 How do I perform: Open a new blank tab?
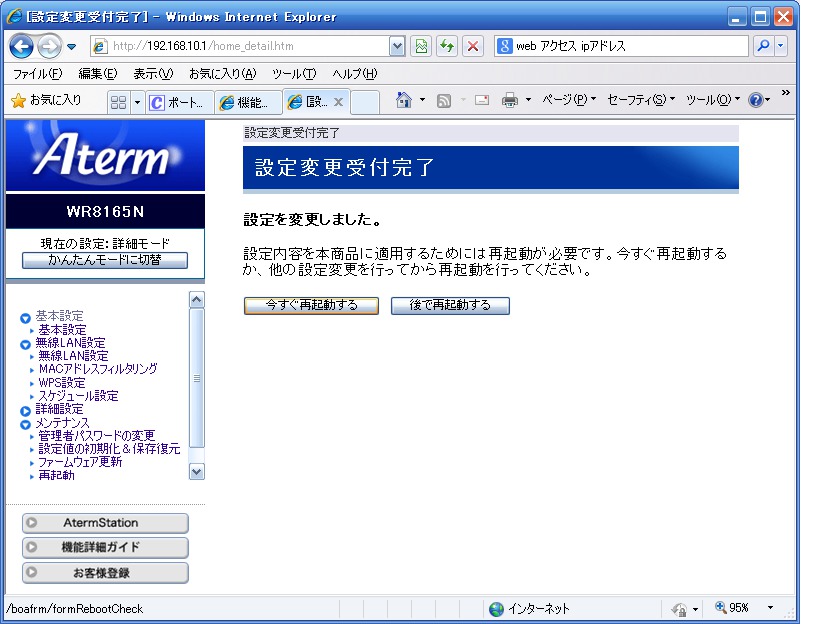pos(365,102)
